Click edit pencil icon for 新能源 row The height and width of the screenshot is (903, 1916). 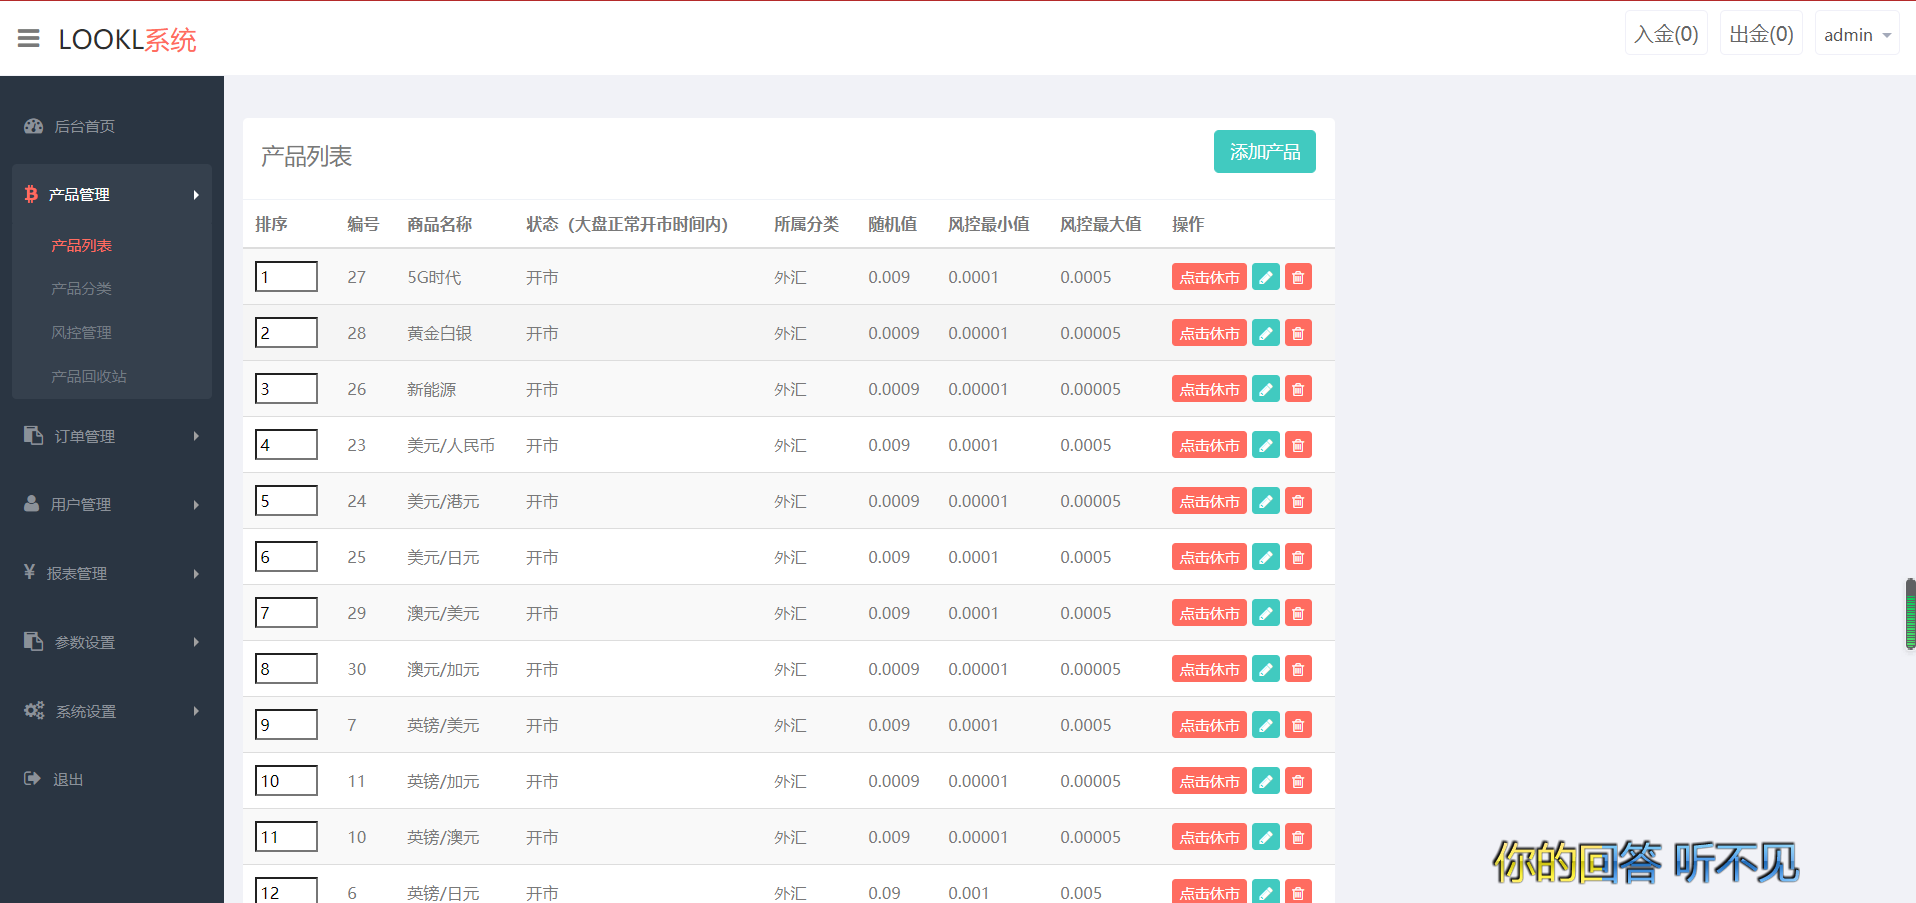[1265, 389]
